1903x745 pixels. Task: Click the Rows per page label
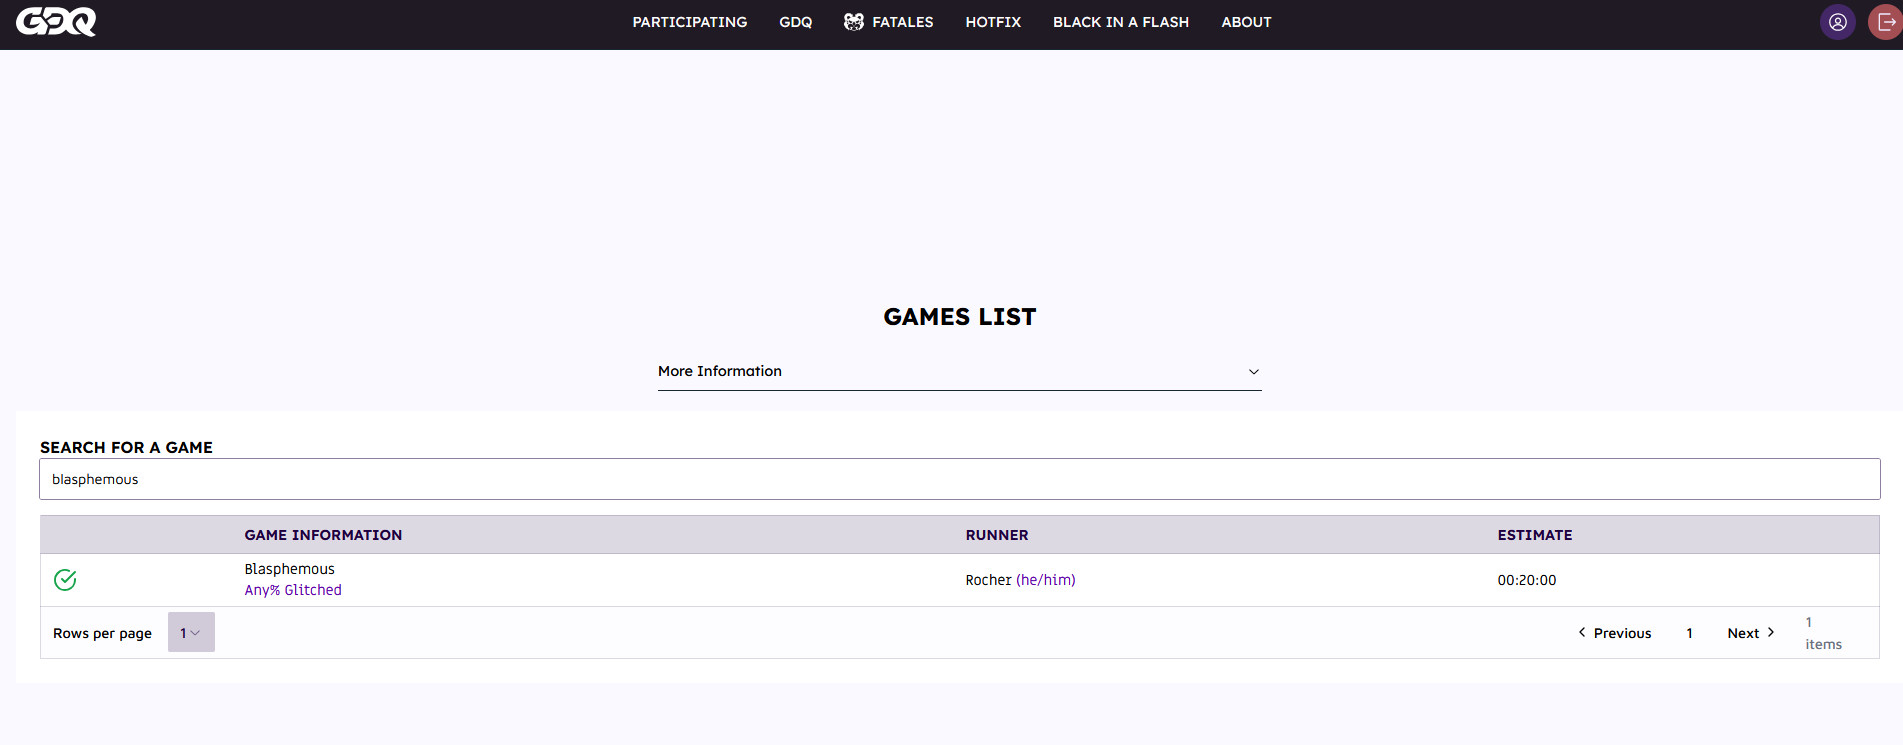pos(102,633)
